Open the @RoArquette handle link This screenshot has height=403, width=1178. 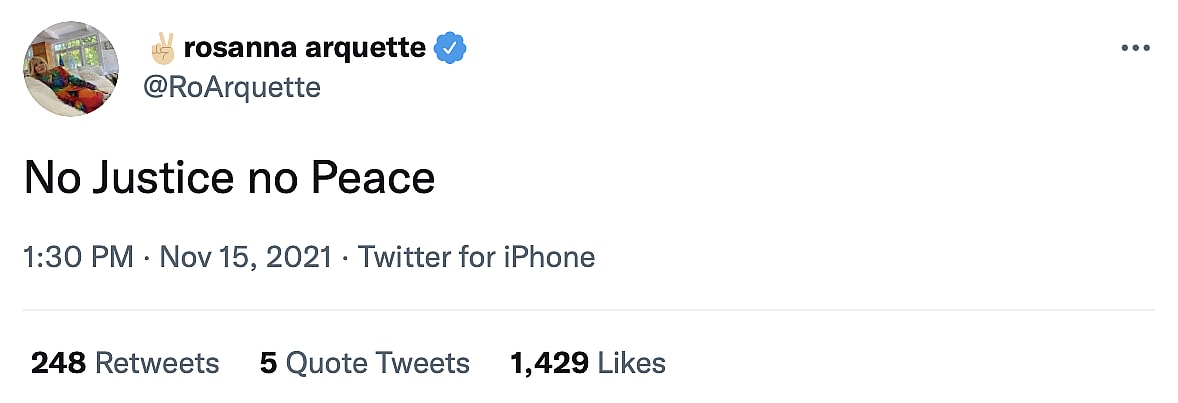232,87
